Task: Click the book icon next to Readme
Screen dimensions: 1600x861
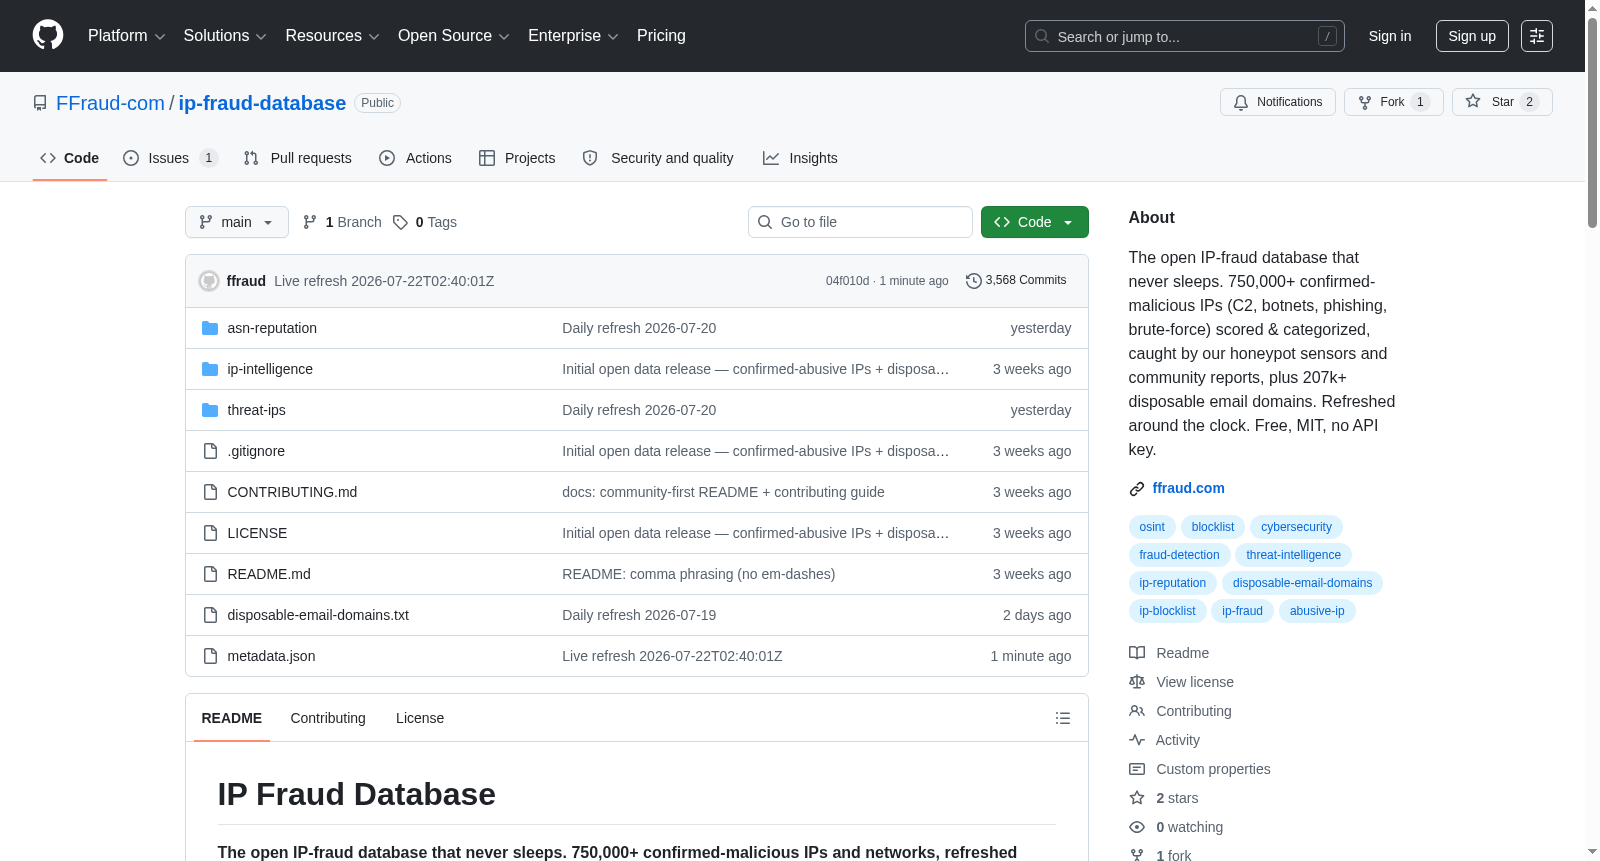Action: (x=1137, y=653)
